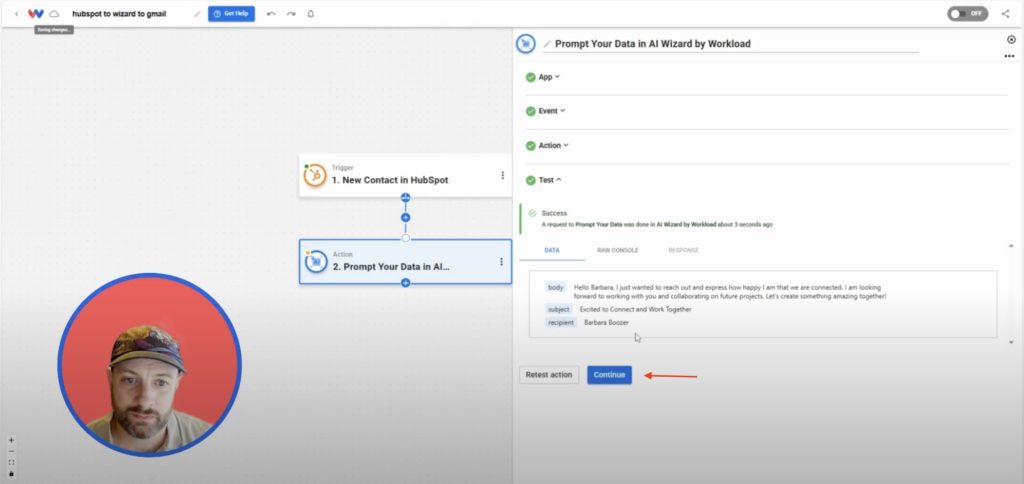The height and width of the screenshot is (484, 1024).
Task: Click the Retest action button
Action: pyautogui.click(x=549, y=375)
